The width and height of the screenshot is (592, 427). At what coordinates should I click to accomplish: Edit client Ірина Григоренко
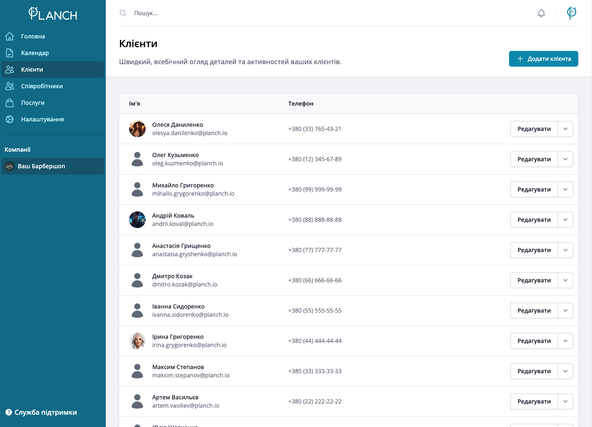pos(534,341)
